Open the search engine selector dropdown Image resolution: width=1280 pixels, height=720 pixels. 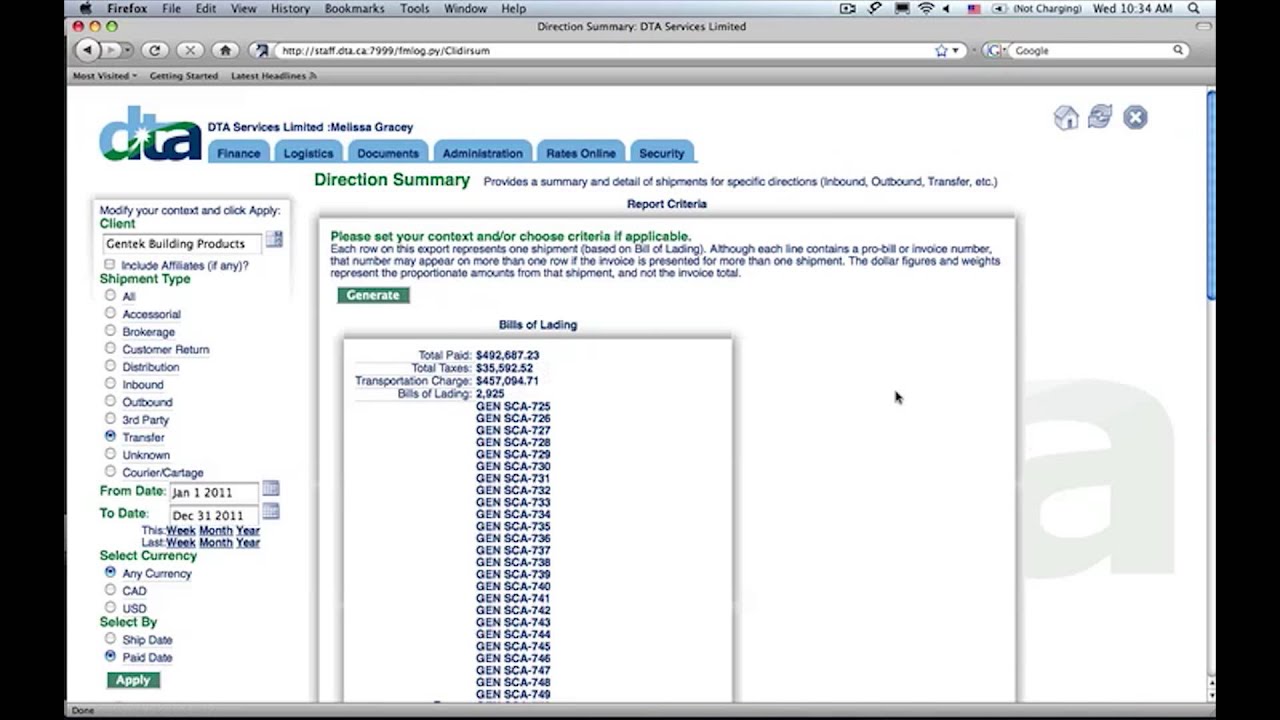click(994, 50)
